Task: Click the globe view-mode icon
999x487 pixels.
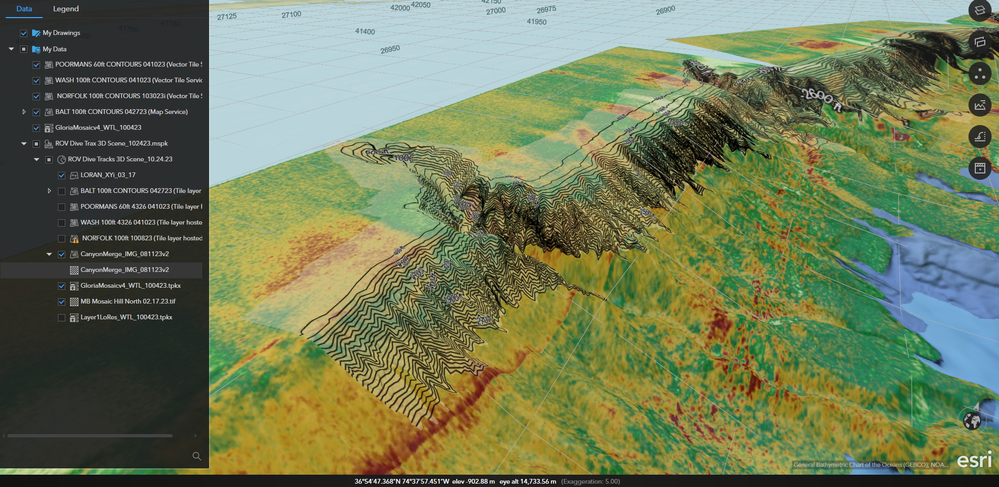Action: point(972,421)
